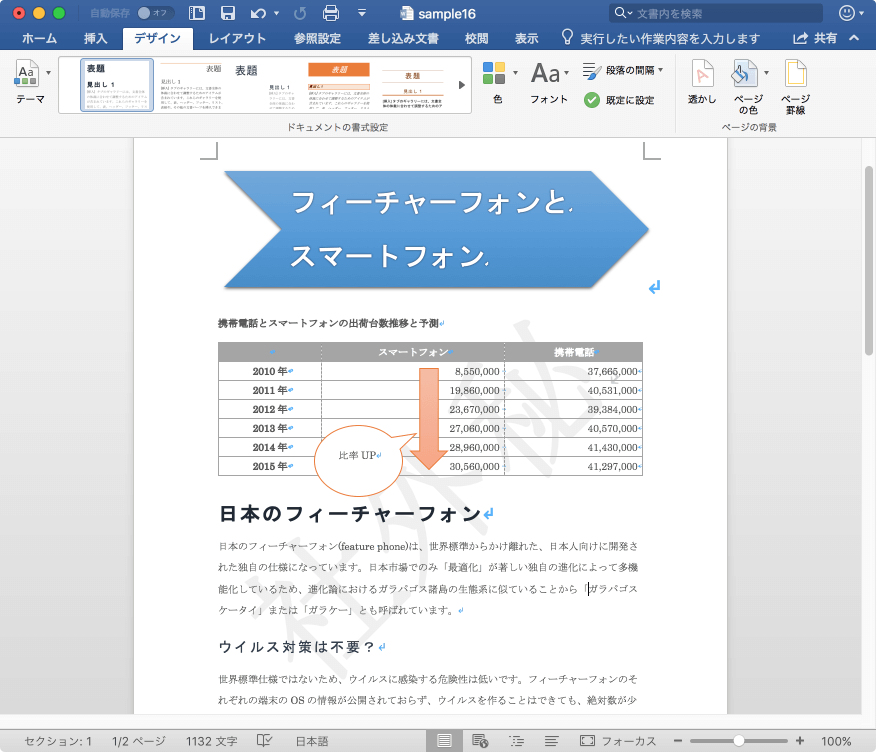
Task: Open the References (参照設定) tab
Action: pos(317,38)
